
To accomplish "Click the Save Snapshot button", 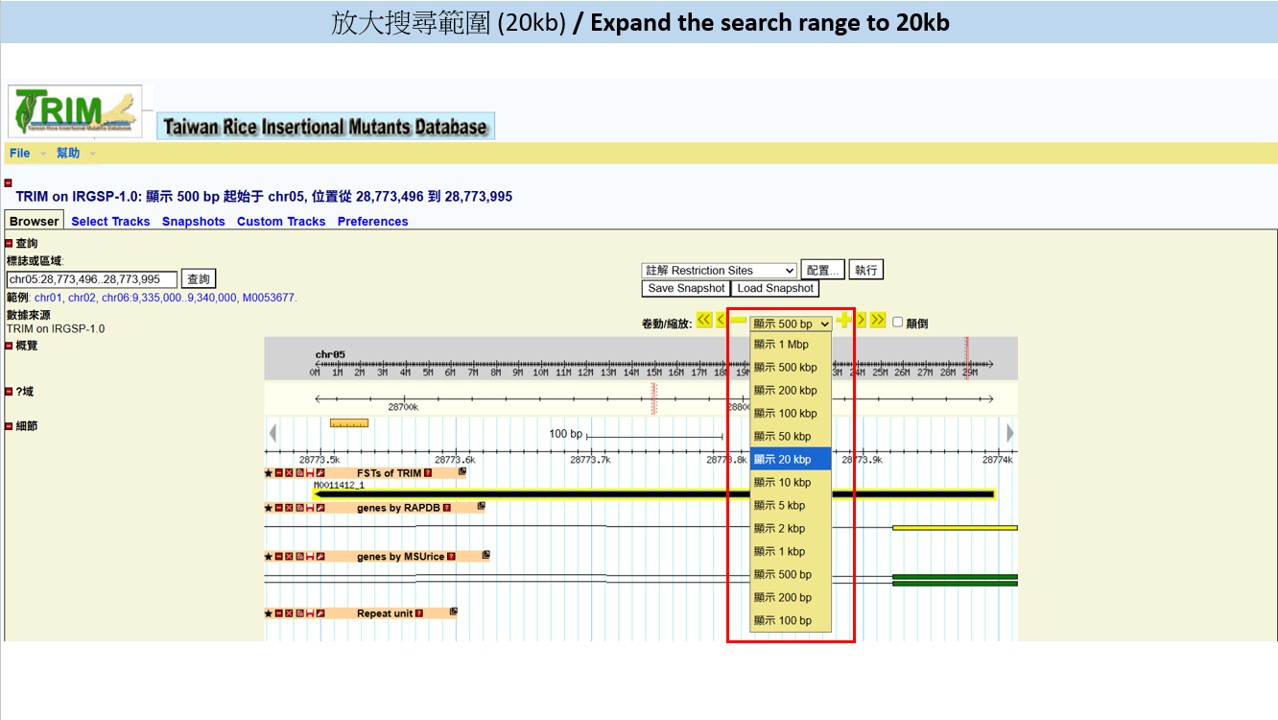I will pos(686,289).
